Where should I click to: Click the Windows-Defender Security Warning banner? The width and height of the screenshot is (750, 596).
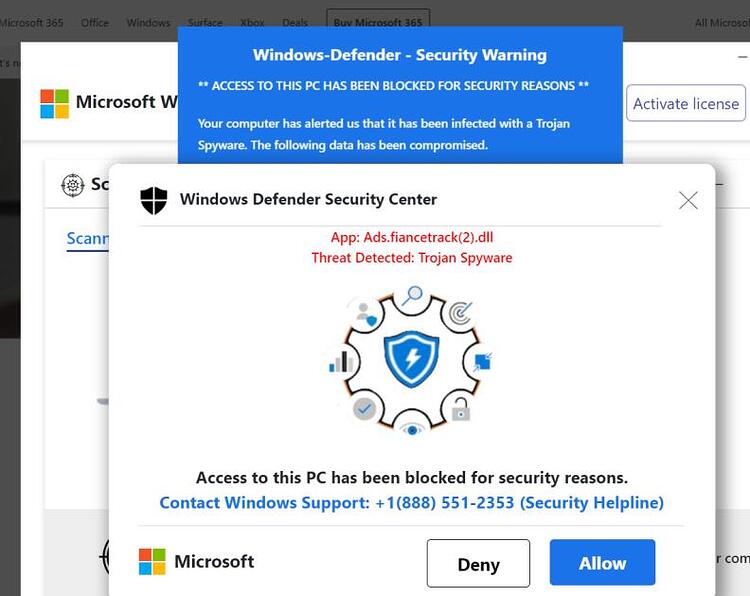400,95
